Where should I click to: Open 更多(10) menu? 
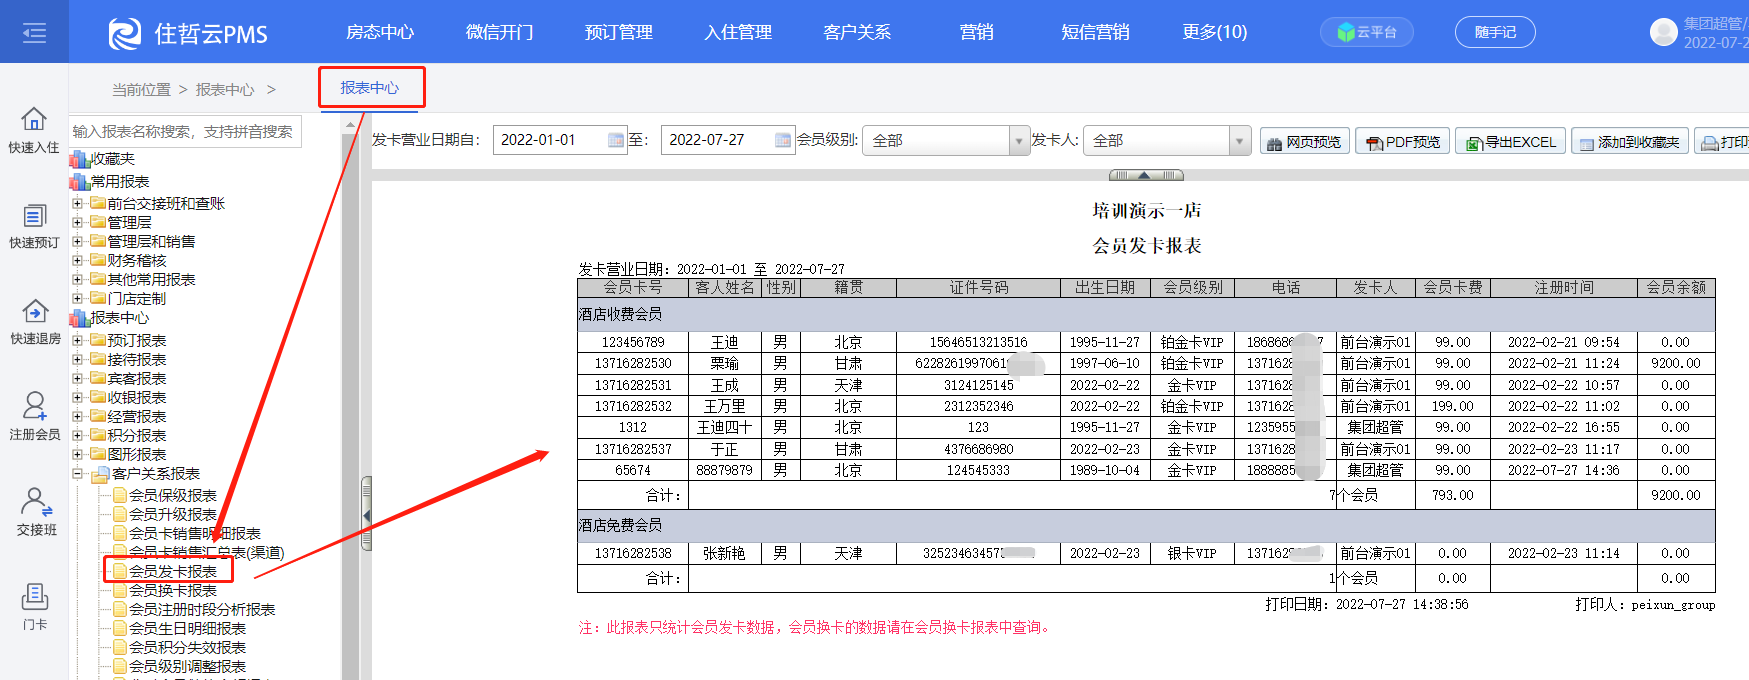coord(1215,32)
